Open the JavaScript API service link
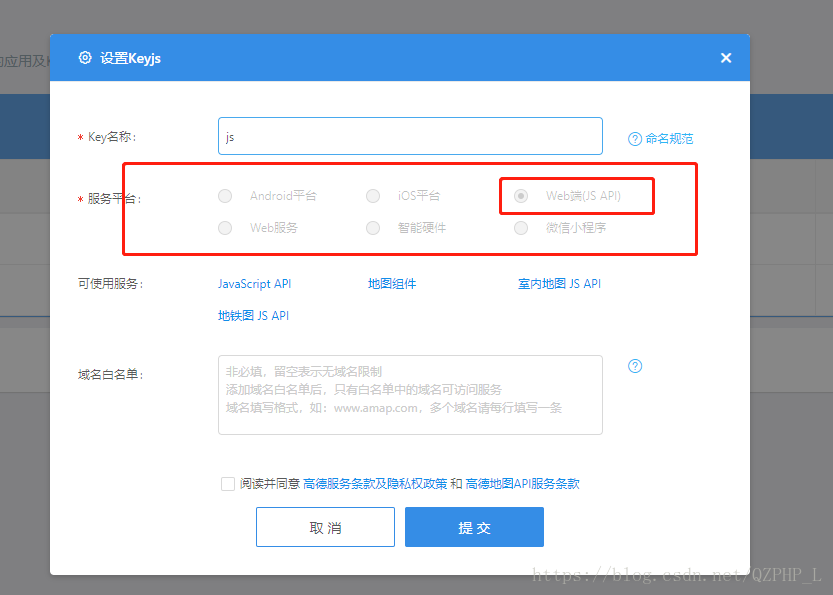 (x=254, y=284)
